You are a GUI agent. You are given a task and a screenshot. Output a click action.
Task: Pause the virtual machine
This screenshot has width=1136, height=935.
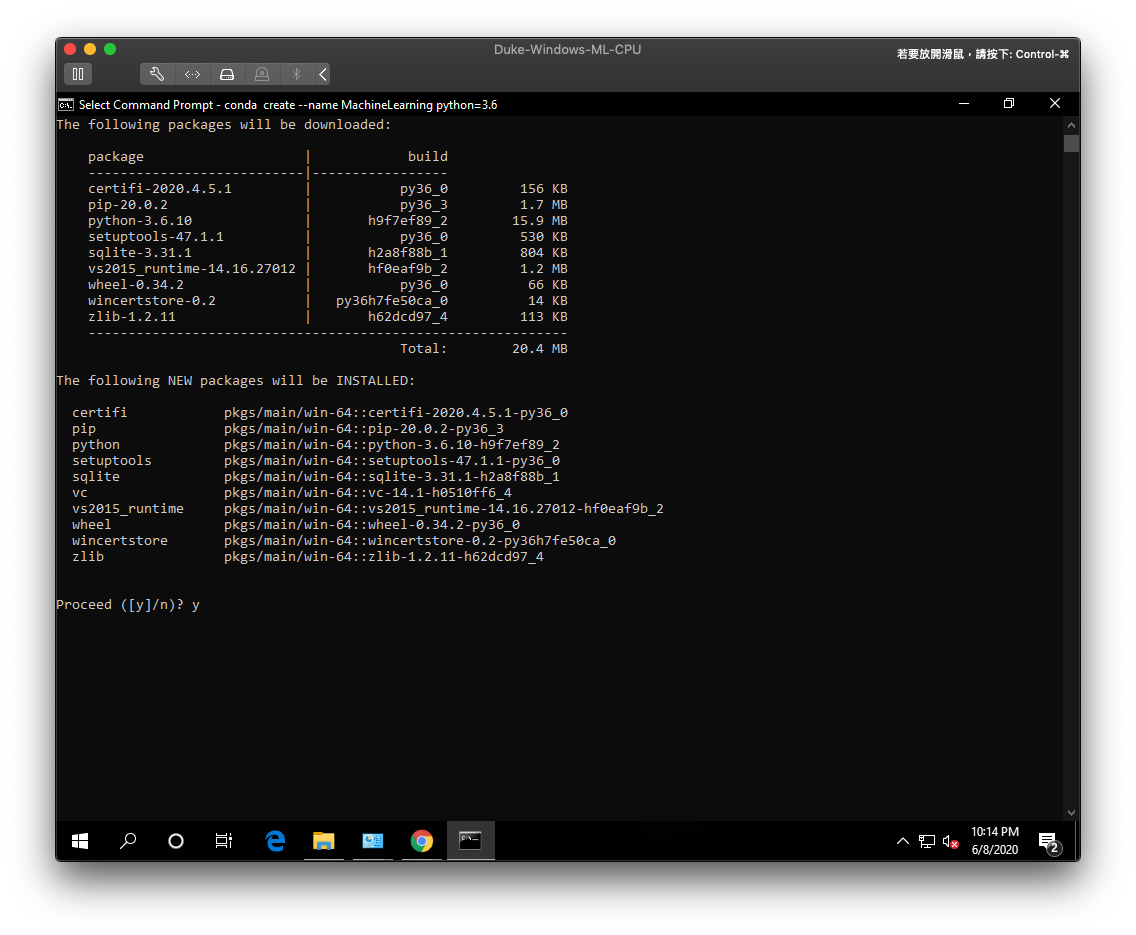coord(78,74)
